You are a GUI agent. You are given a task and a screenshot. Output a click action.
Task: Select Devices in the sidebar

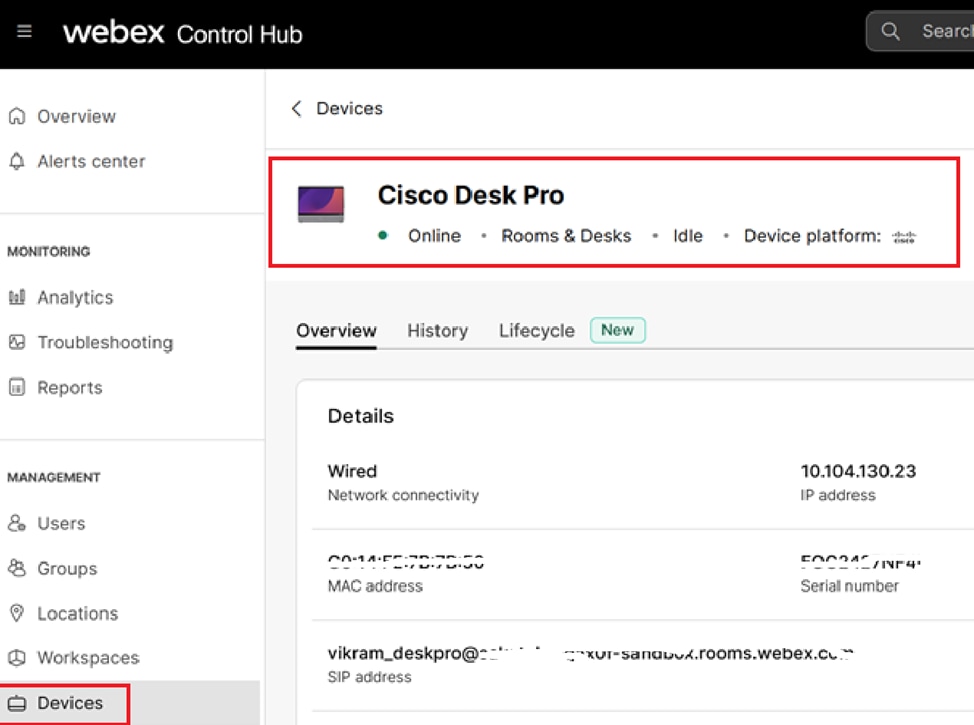click(x=70, y=703)
